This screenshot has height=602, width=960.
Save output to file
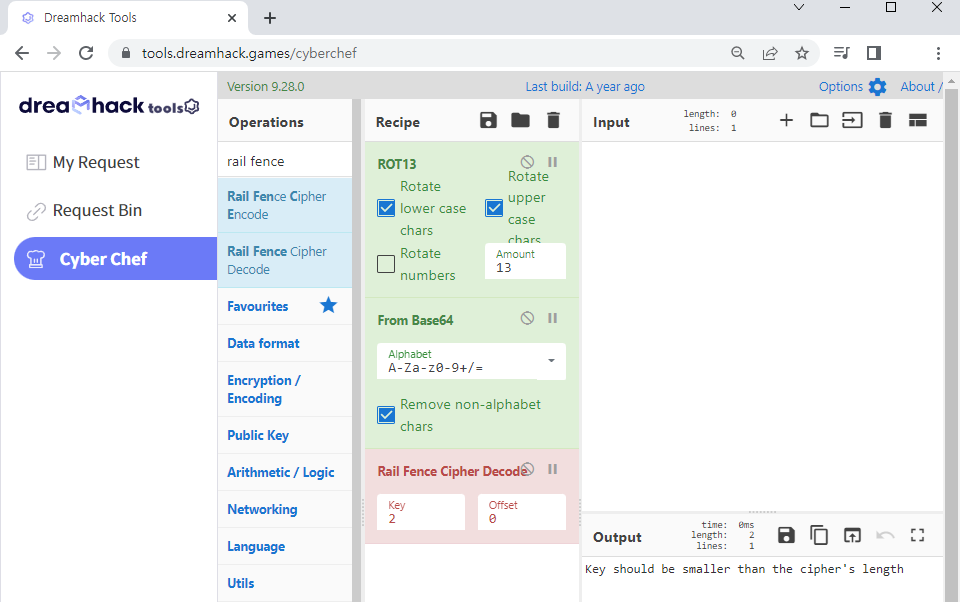(786, 535)
